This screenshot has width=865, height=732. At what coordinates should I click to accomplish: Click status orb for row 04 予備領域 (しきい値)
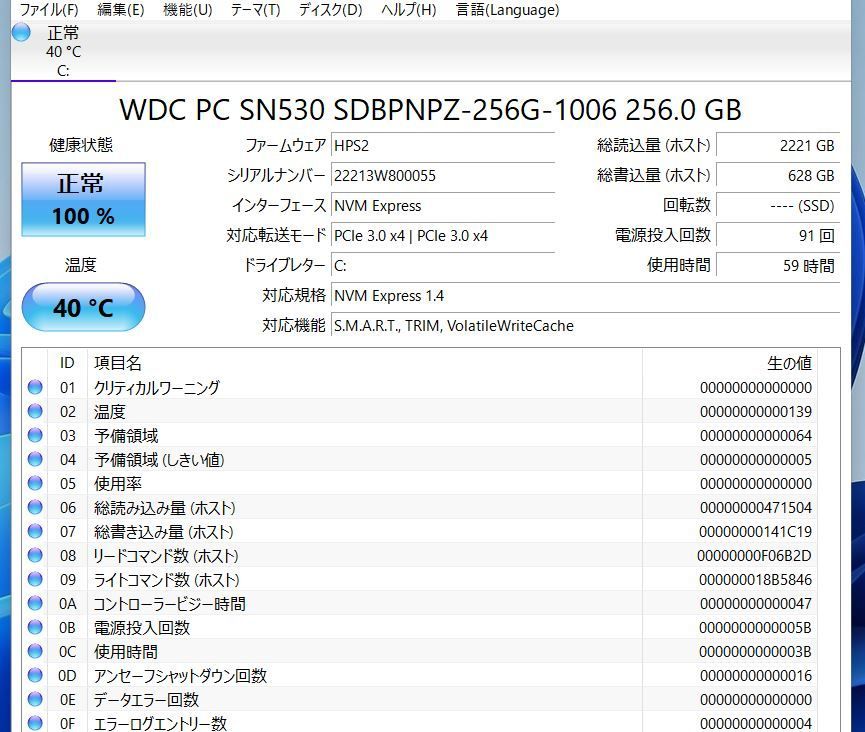[35, 459]
